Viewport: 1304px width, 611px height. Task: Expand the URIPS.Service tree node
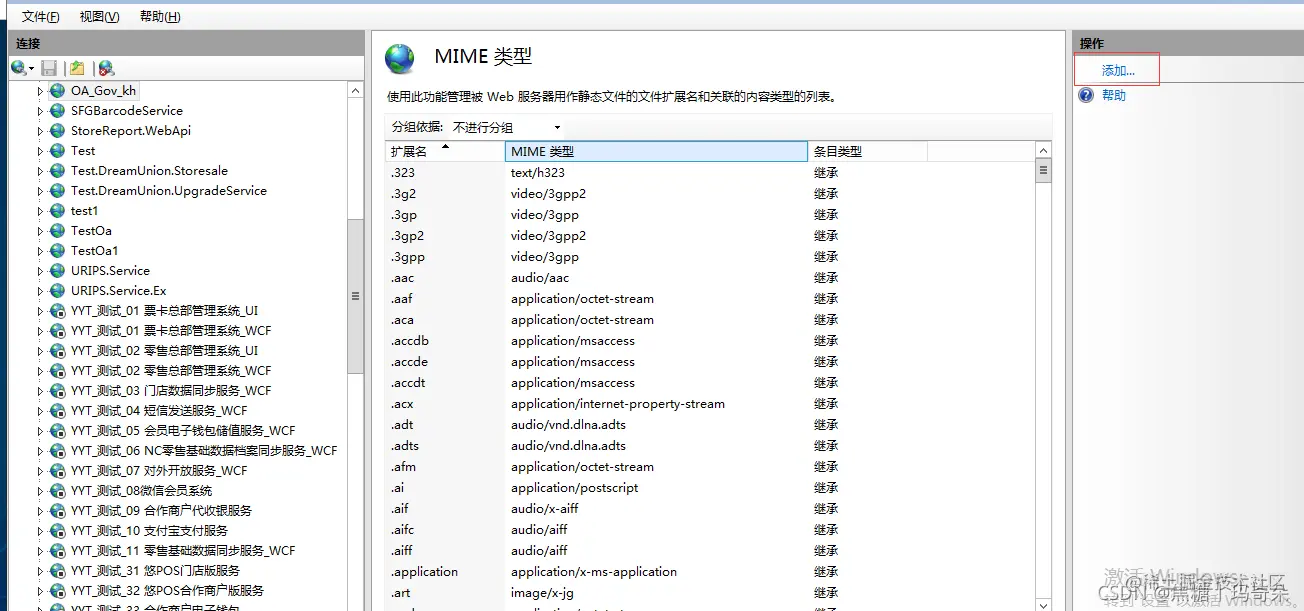(41, 270)
